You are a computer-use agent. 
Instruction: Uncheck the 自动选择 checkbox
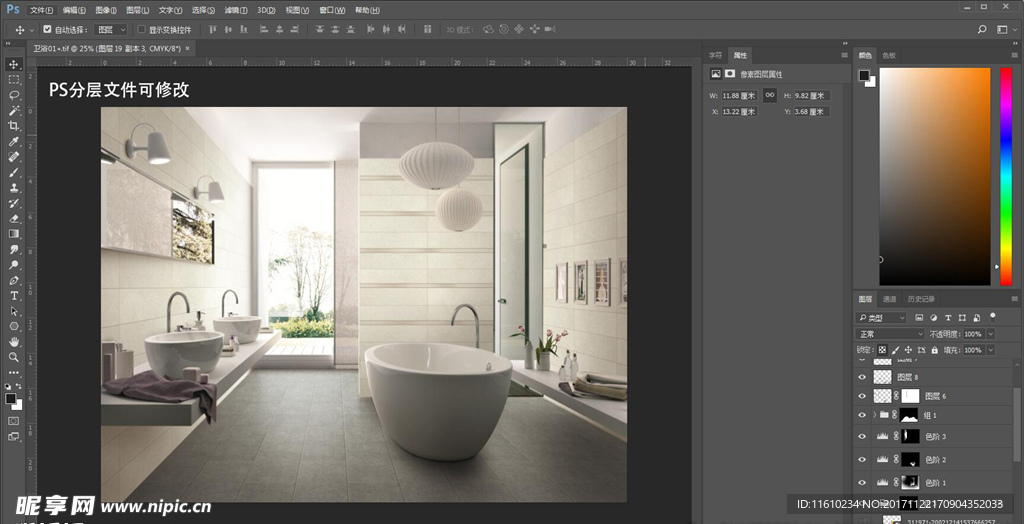pyautogui.click(x=47, y=30)
